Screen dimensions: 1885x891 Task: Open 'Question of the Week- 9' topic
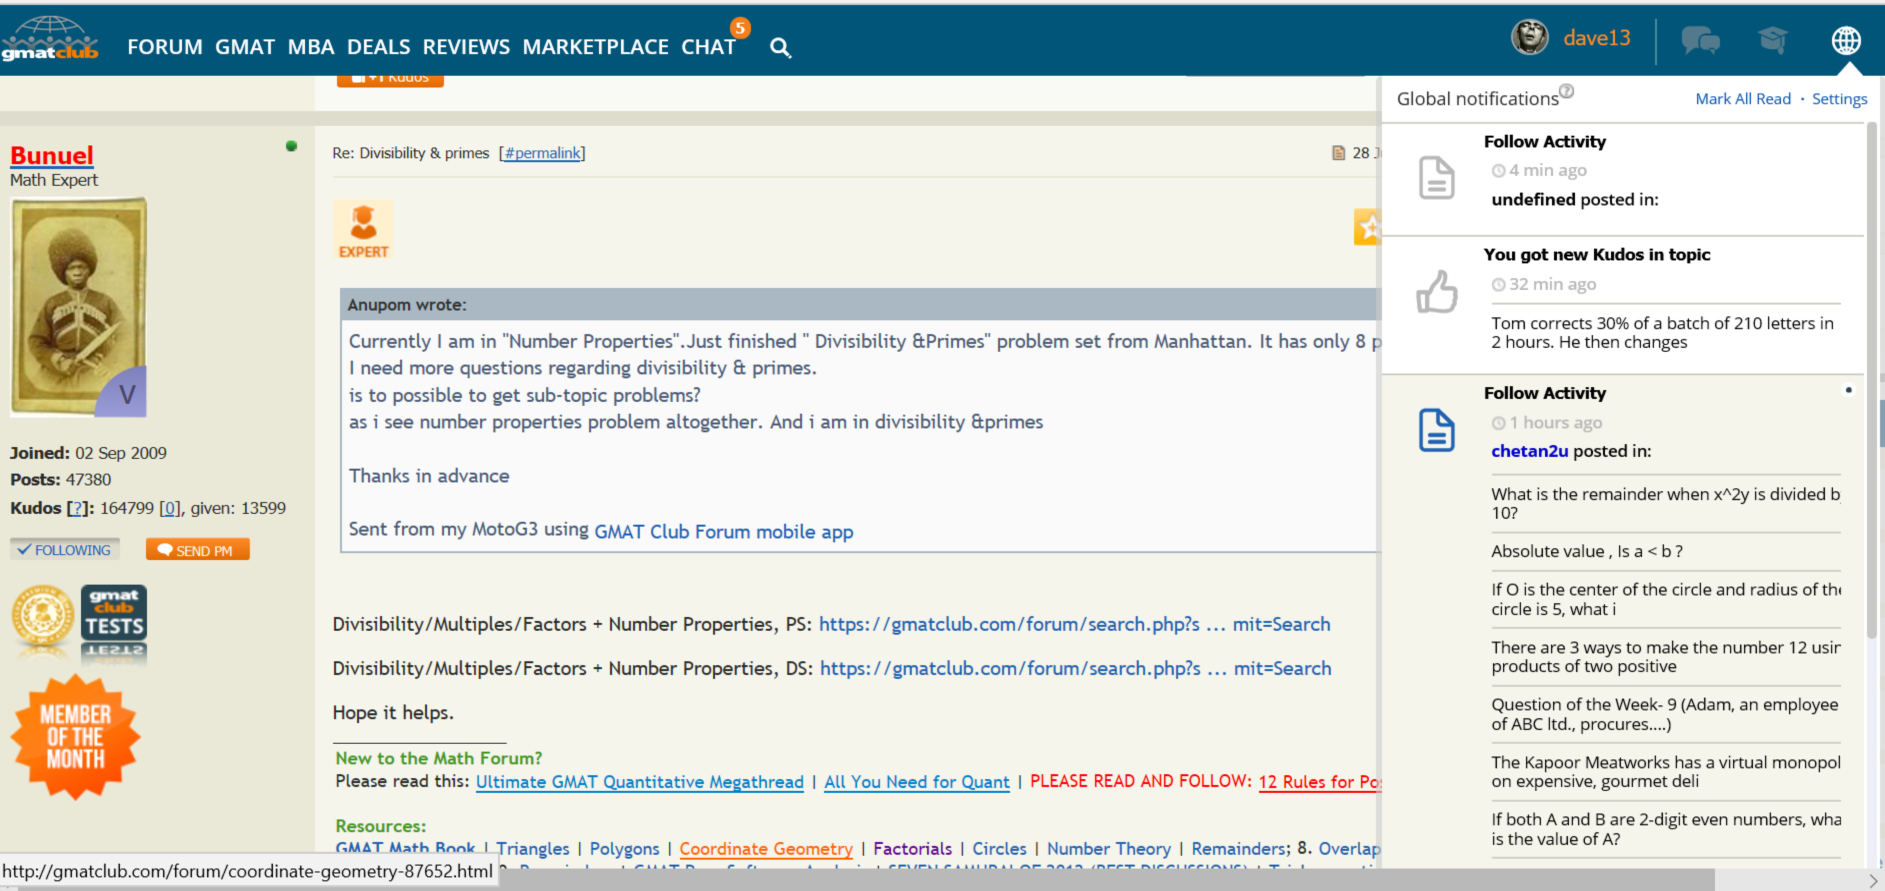tap(1665, 715)
